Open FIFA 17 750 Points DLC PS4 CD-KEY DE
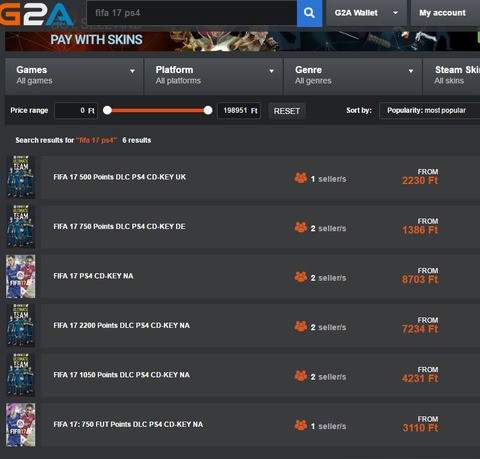The image size is (480, 459). click(x=119, y=226)
